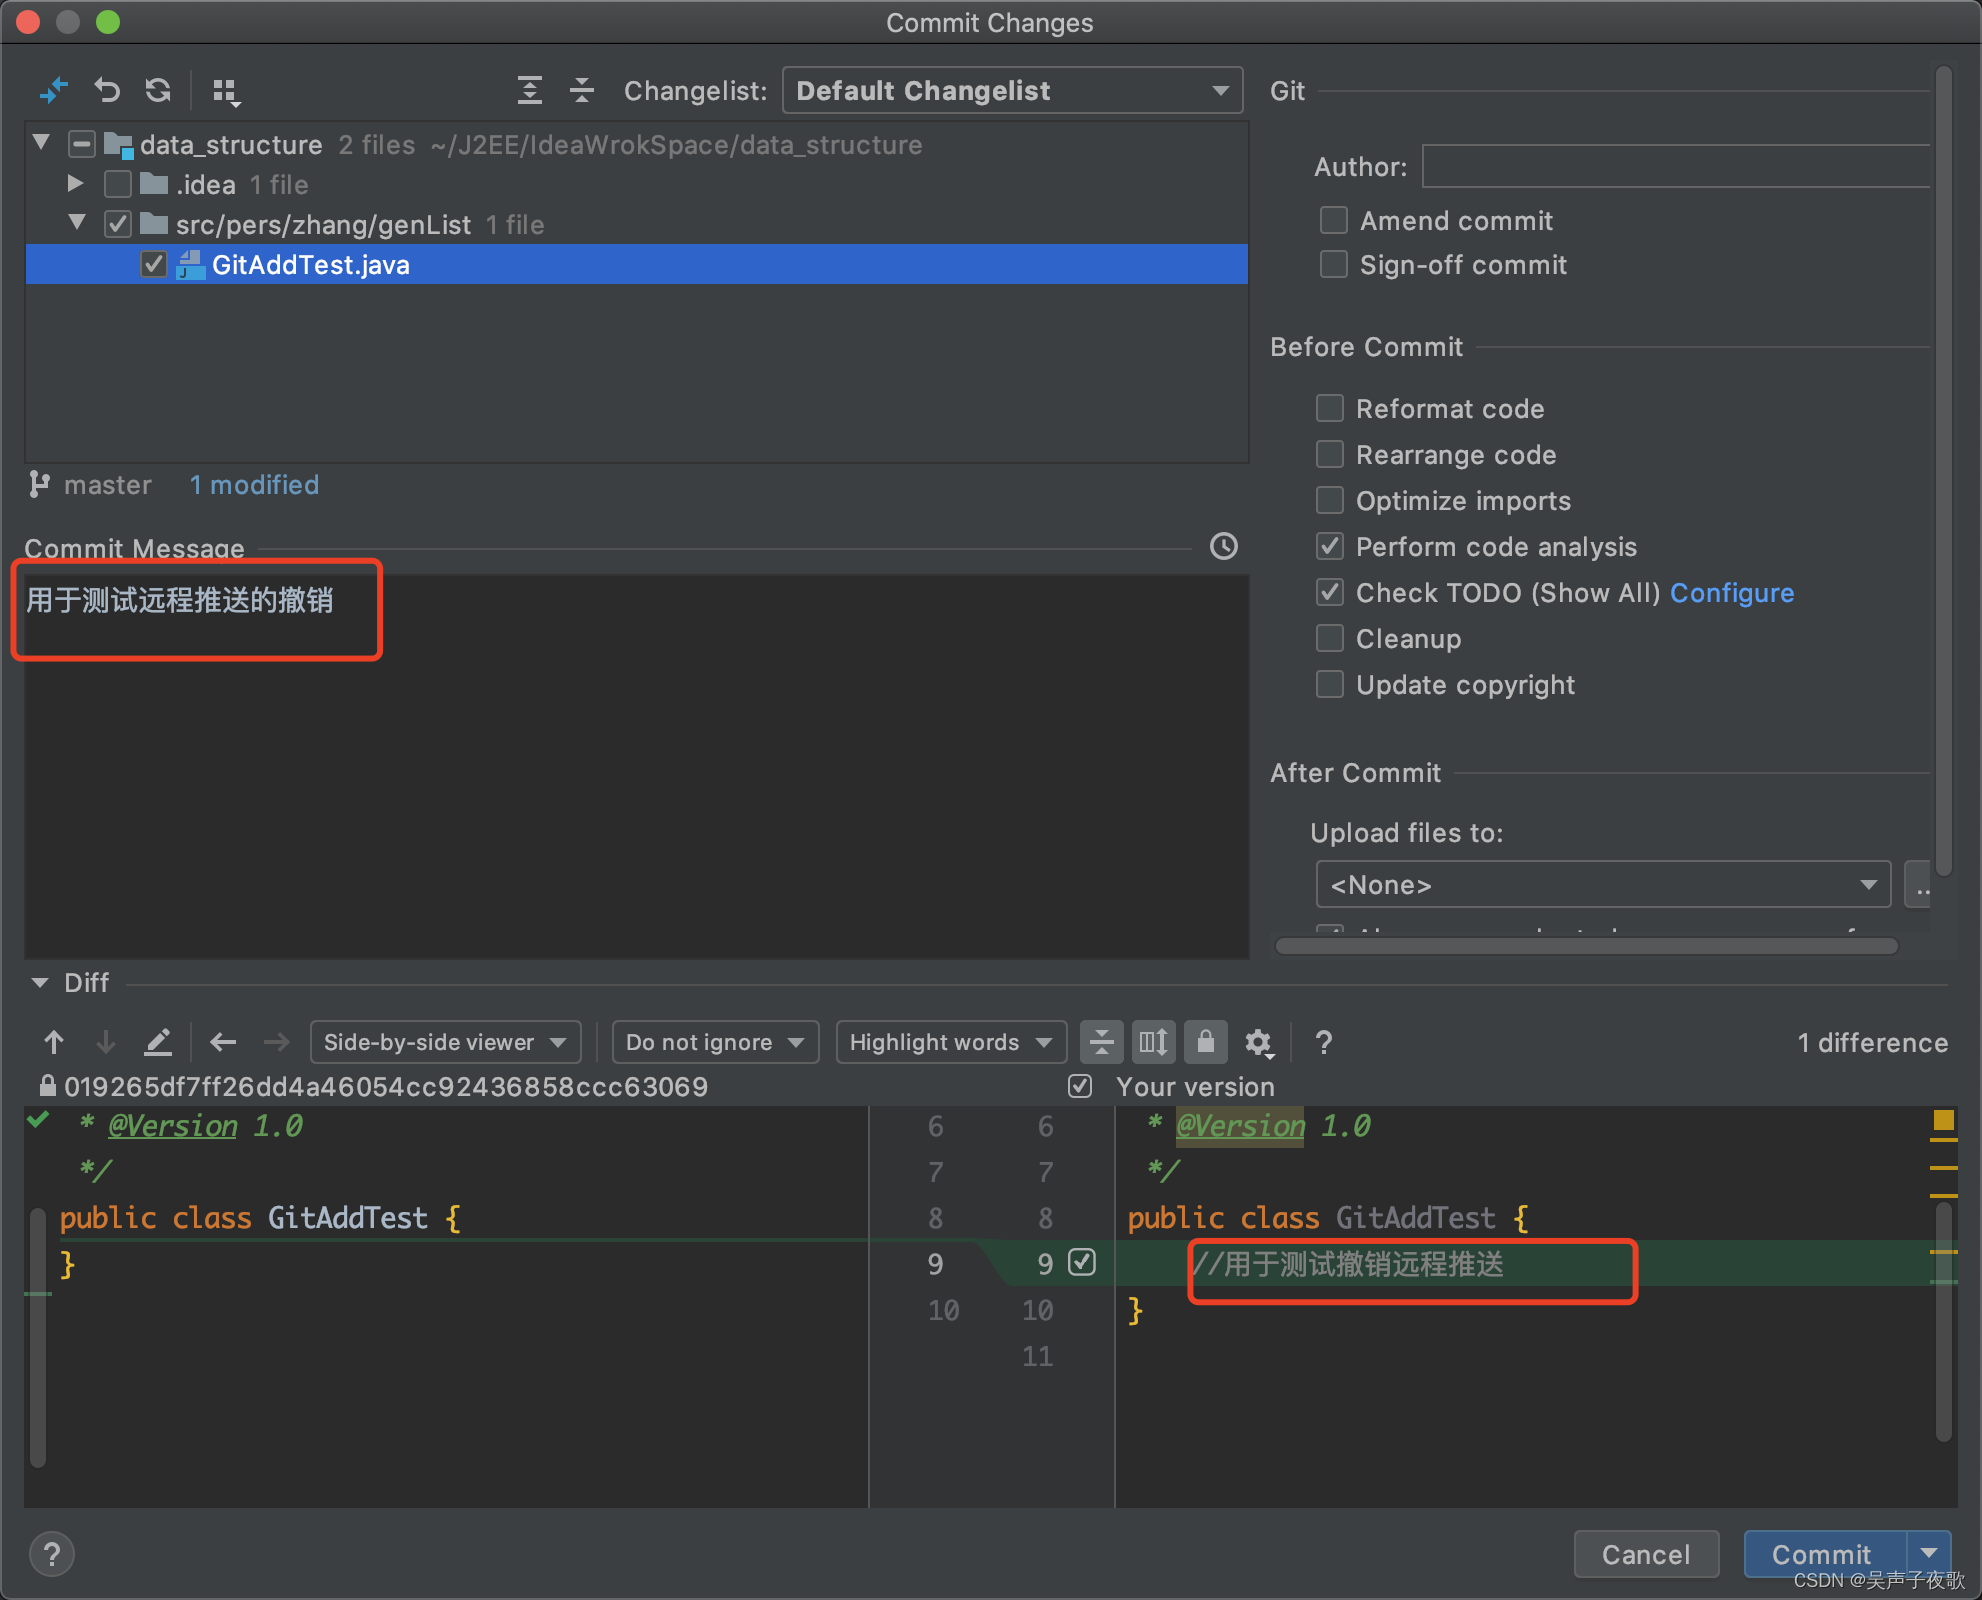Viewport: 1982px width, 1600px height.
Task: Click the next file right arrow
Action: 276,1042
